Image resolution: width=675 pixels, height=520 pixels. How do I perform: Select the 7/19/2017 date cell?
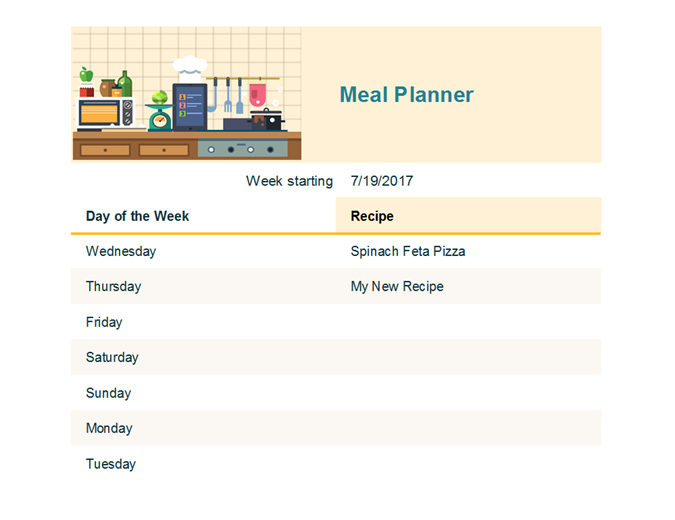[x=382, y=181]
